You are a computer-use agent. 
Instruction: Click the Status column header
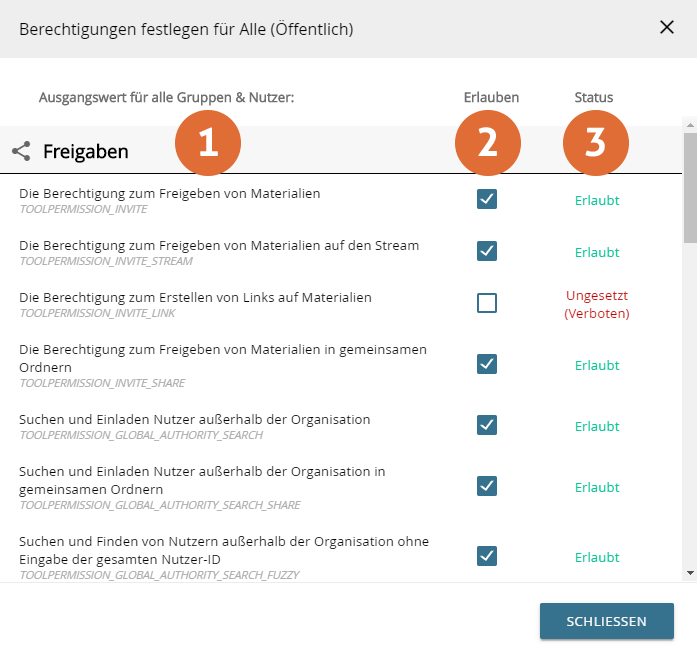click(x=594, y=98)
